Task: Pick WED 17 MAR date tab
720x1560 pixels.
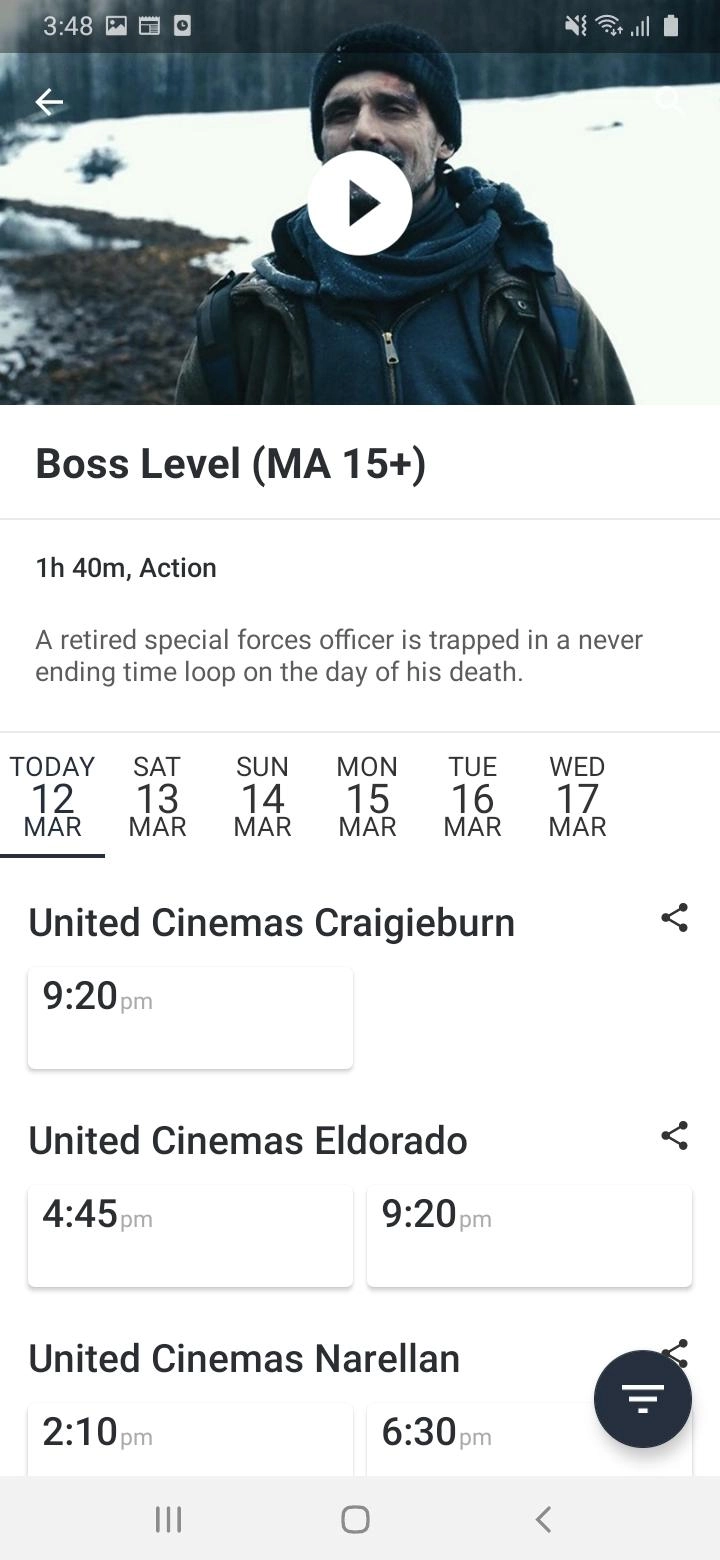Action: [x=577, y=797]
